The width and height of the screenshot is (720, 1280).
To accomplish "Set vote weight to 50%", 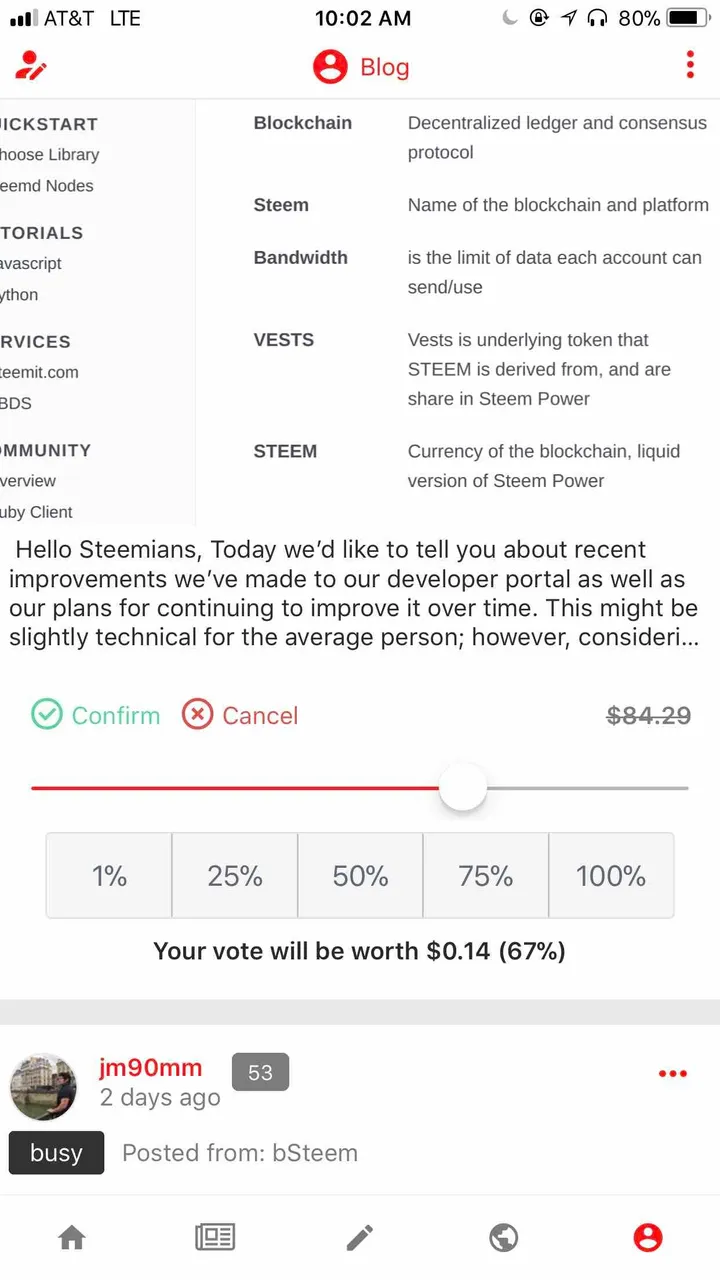I will tap(360, 876).
